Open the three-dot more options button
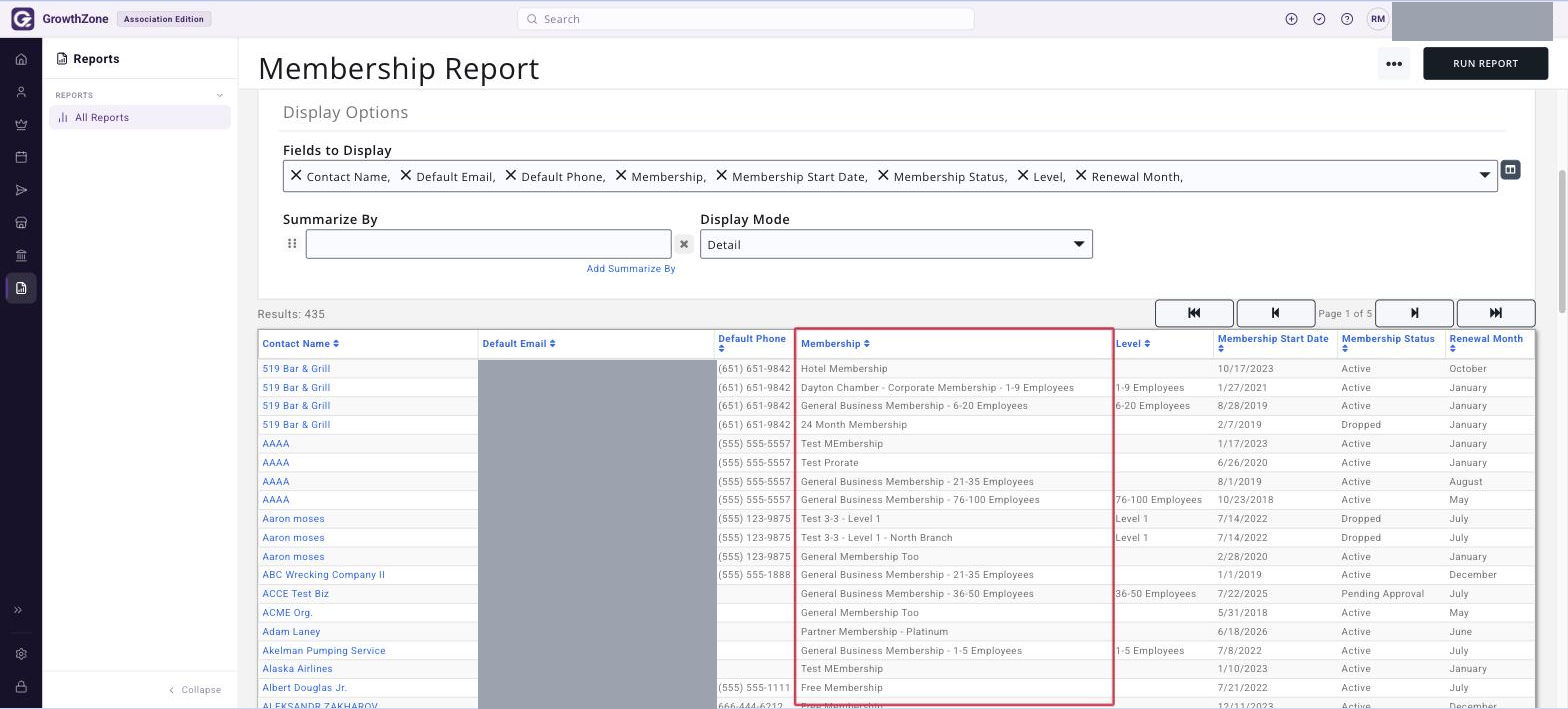Screen dimensions: 1568x709 1394,63
